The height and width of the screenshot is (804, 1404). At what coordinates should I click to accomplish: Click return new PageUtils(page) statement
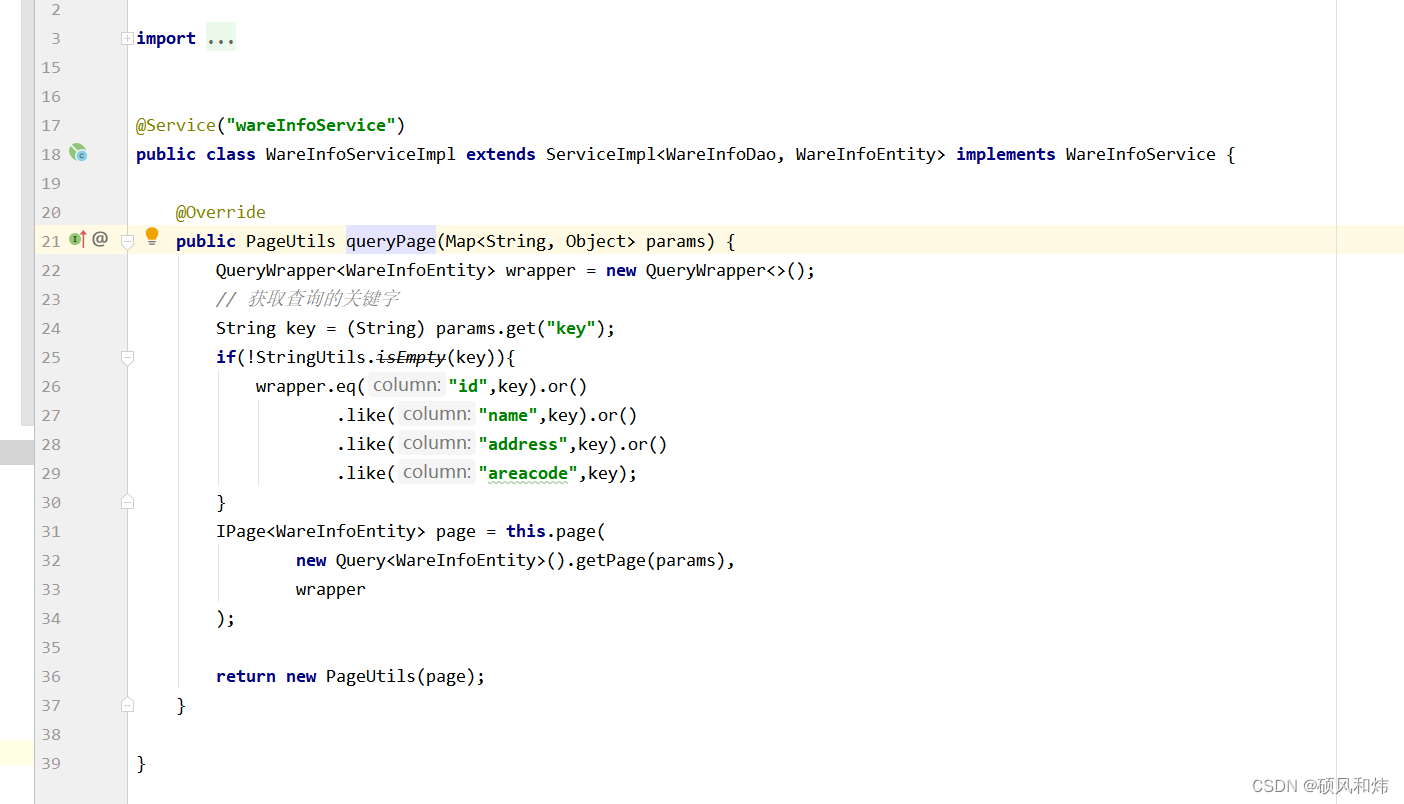point(351,676)
